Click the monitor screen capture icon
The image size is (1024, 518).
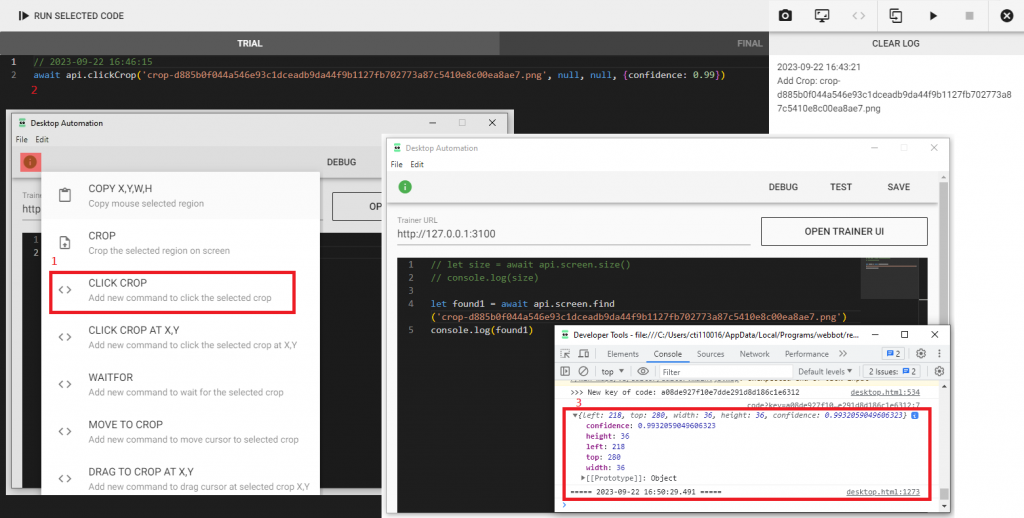point(822,16)
